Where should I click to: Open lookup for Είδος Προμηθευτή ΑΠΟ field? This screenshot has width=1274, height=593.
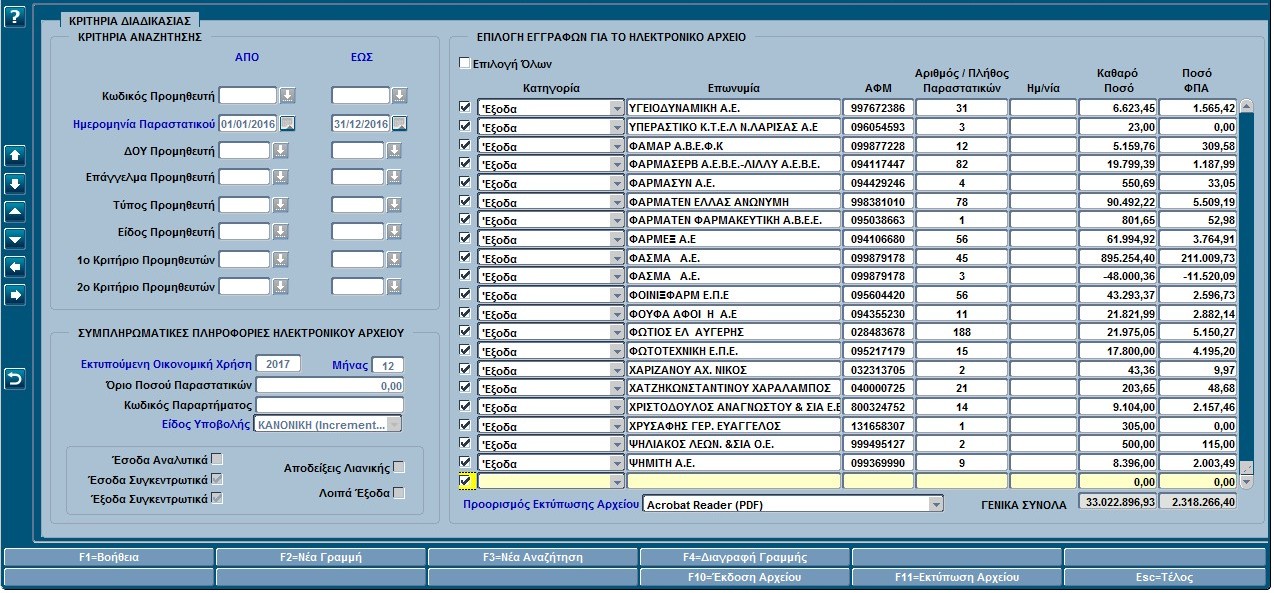[281, 232]
